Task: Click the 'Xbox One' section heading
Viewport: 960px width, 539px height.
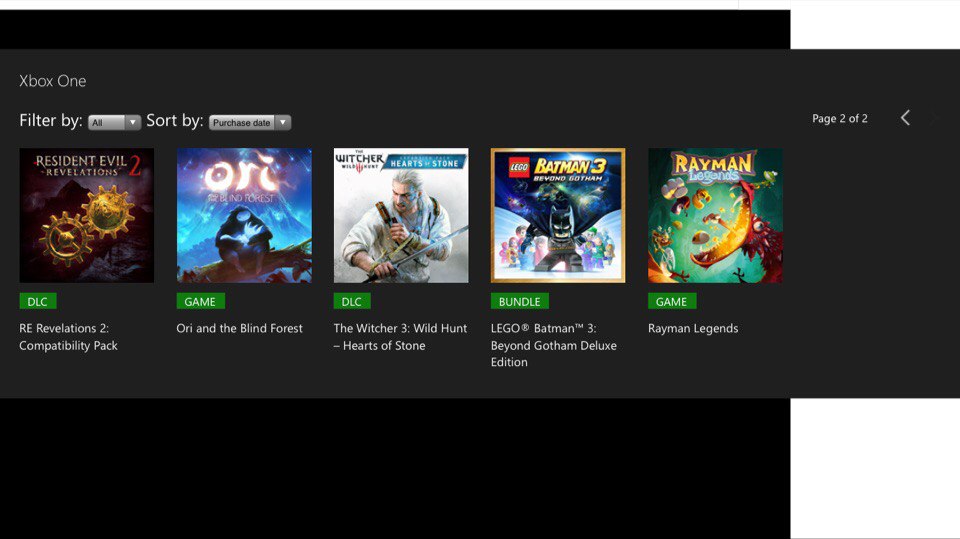Action: point(53,81)
